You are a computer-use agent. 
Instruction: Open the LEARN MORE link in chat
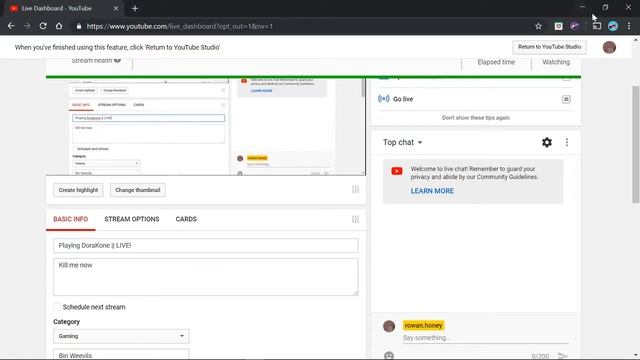point(432,191)
